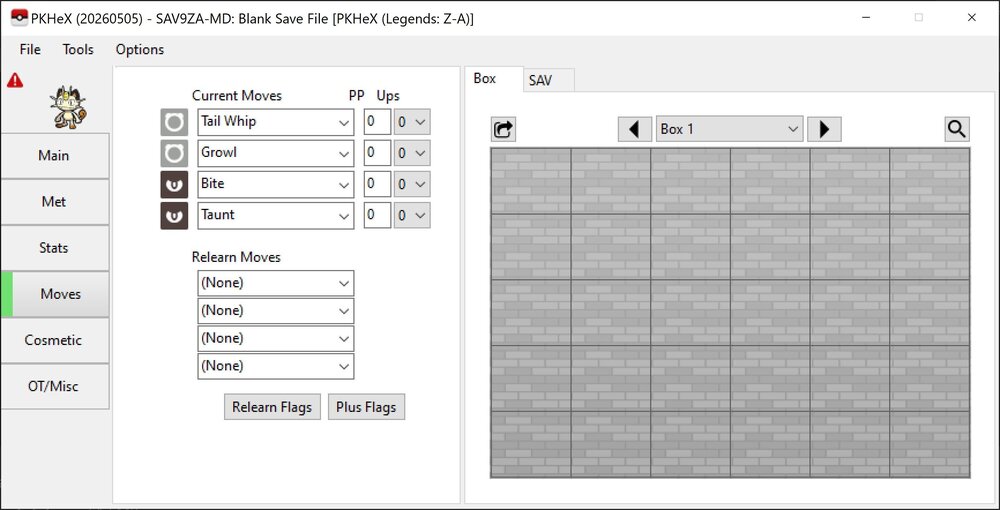The image size is (1000, 510).
Task: Open the File menu
Action: coord(30,50)
